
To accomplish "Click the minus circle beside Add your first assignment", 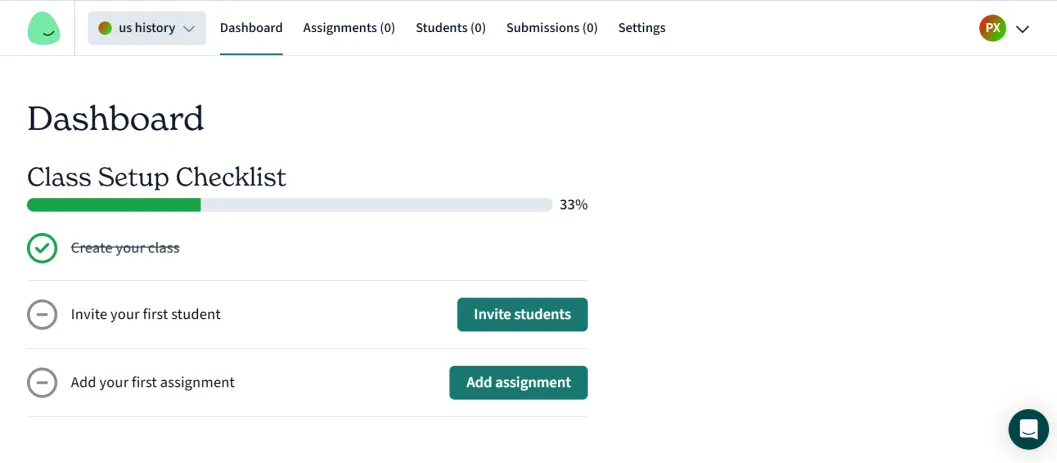I will 42,383.
